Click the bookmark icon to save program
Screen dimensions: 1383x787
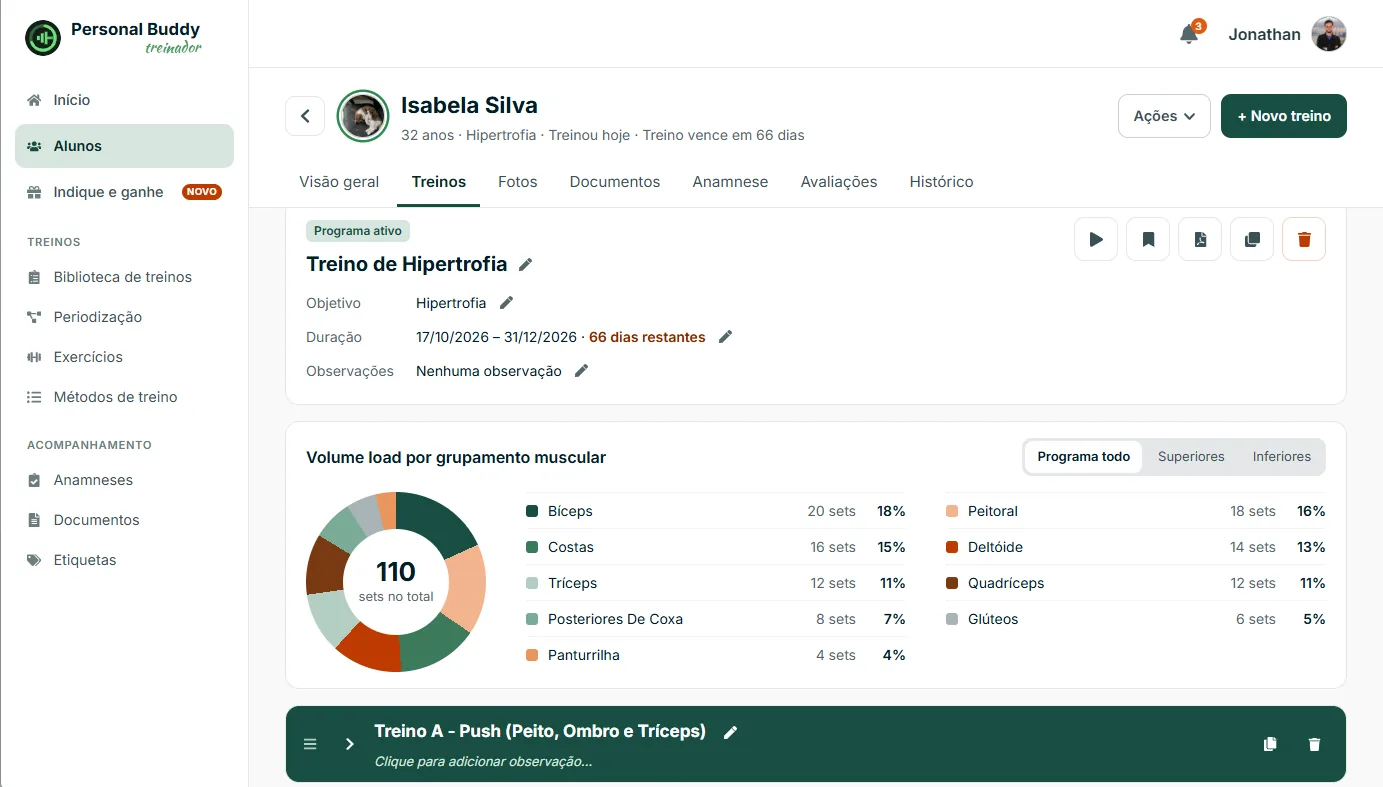click(x=1148, y=239)
